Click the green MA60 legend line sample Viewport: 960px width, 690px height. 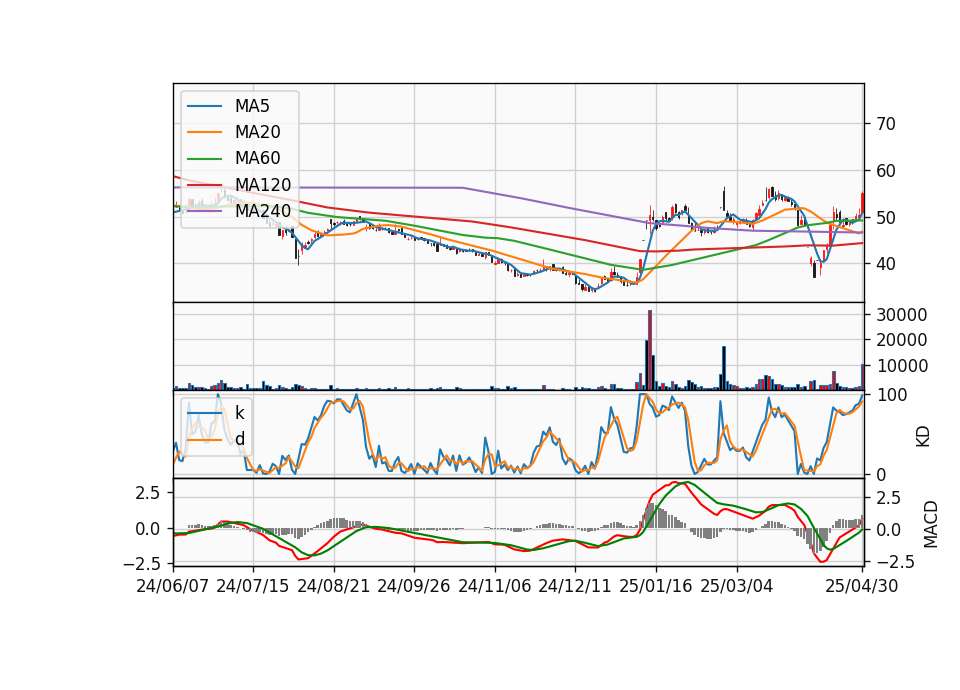pyautogui.click(x=204, y=159)
